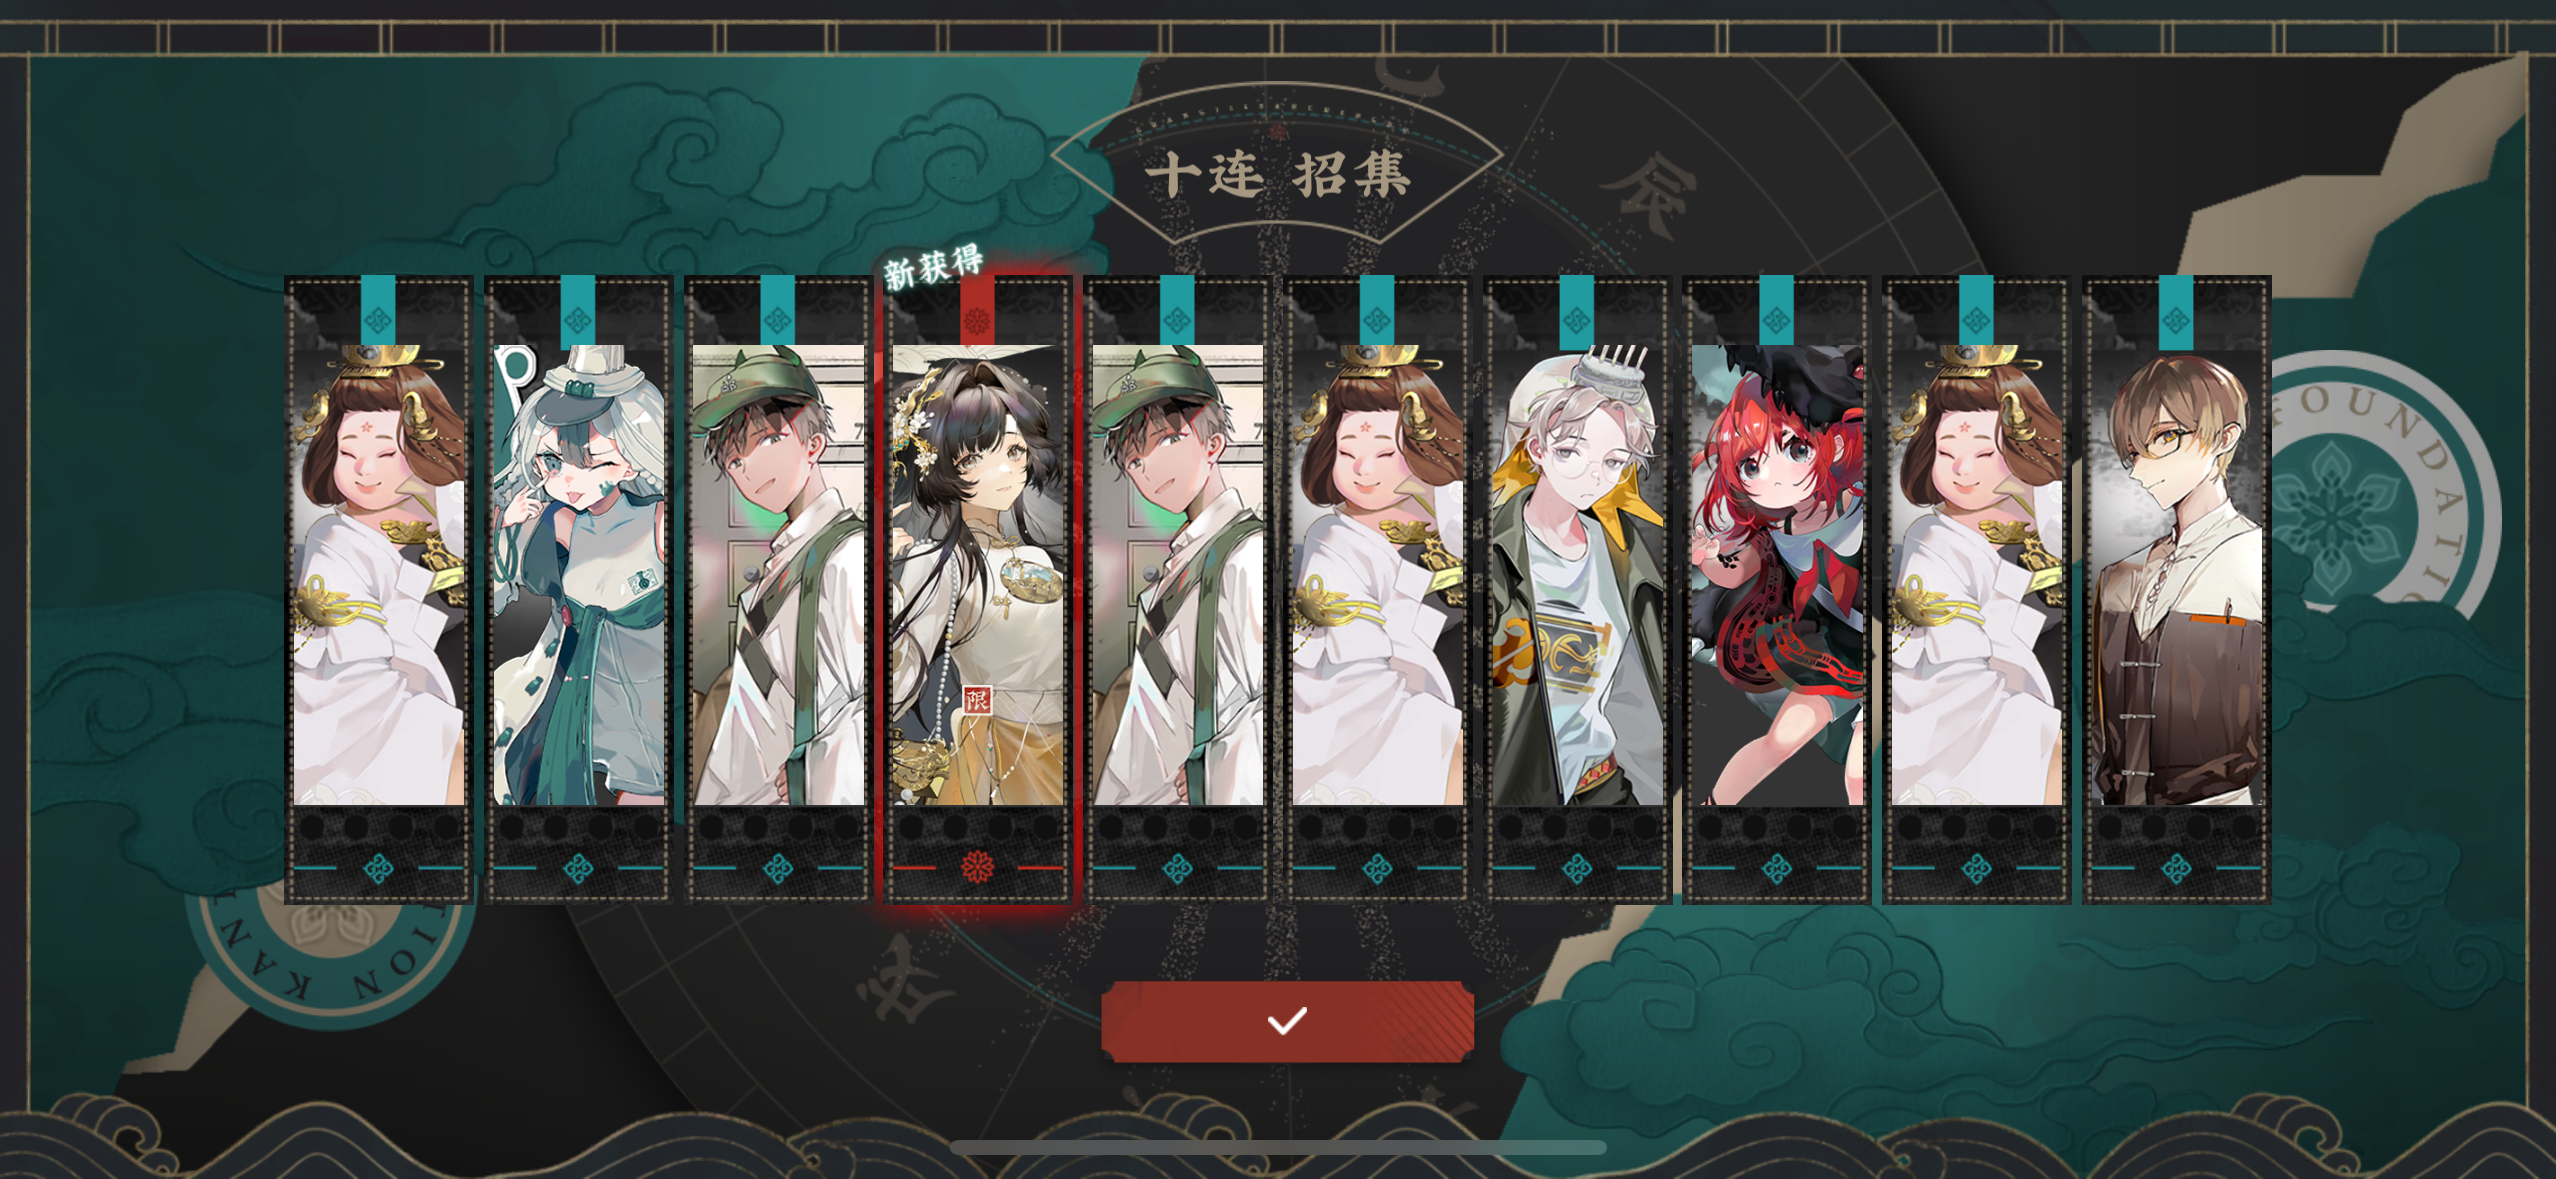The image size is (2556, 1179).
Task: Confirm results with the red checkmark button
Action: click(1287, 1021)
